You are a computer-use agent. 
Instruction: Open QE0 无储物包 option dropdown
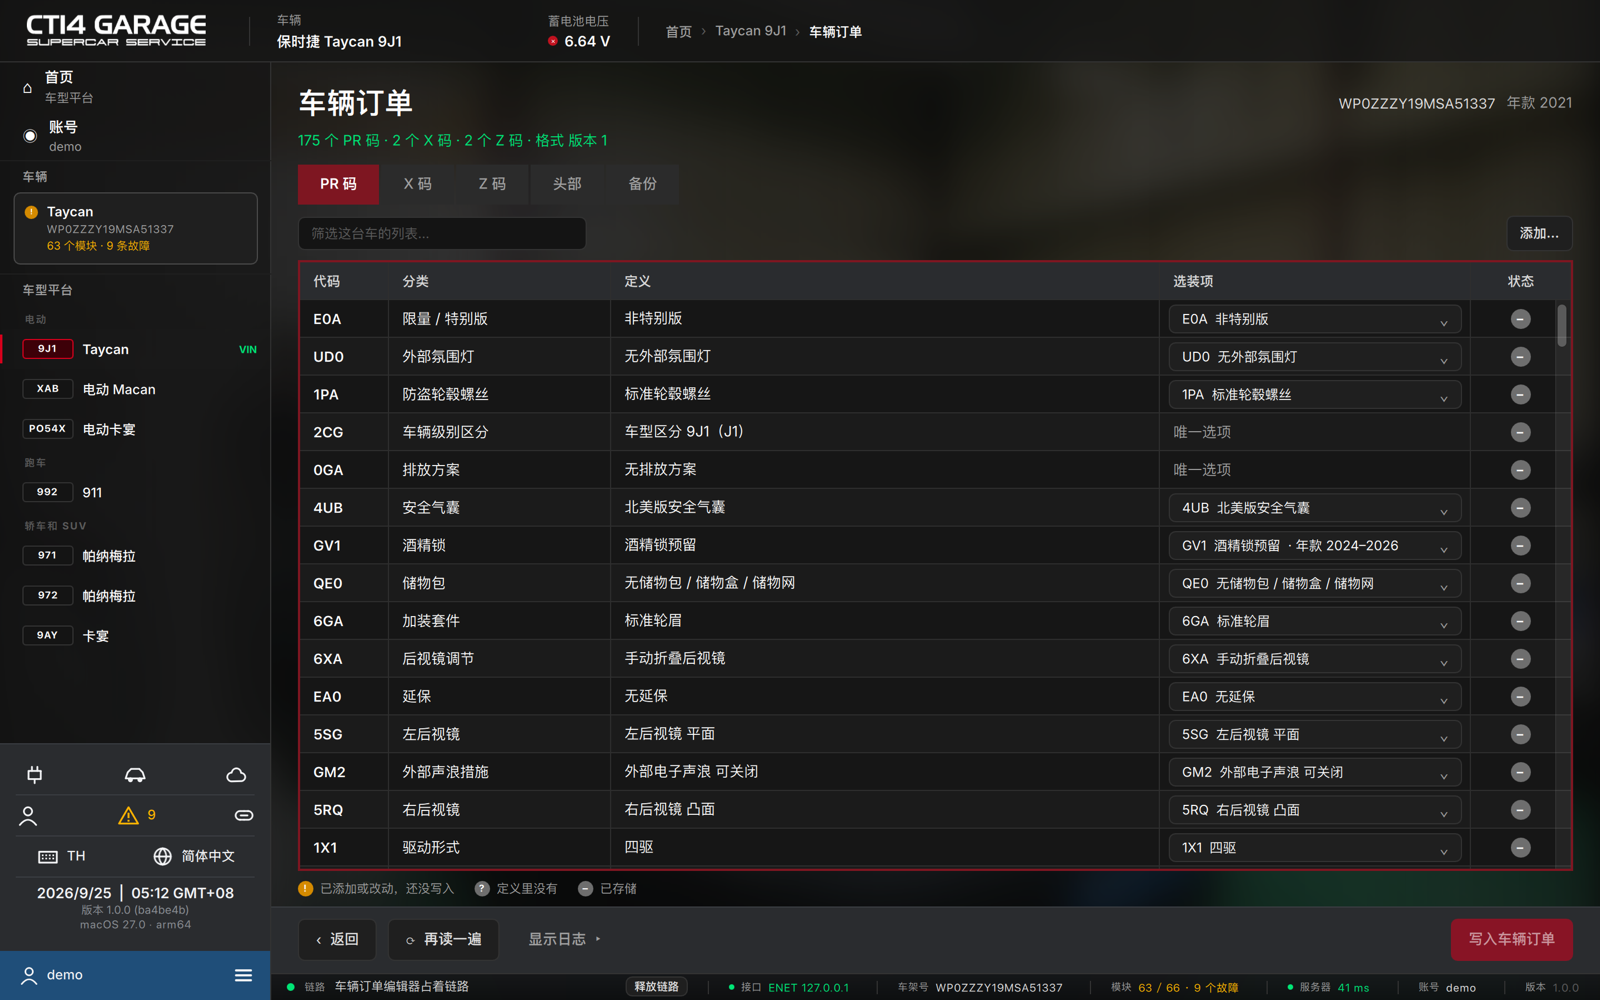point(1314,584)
